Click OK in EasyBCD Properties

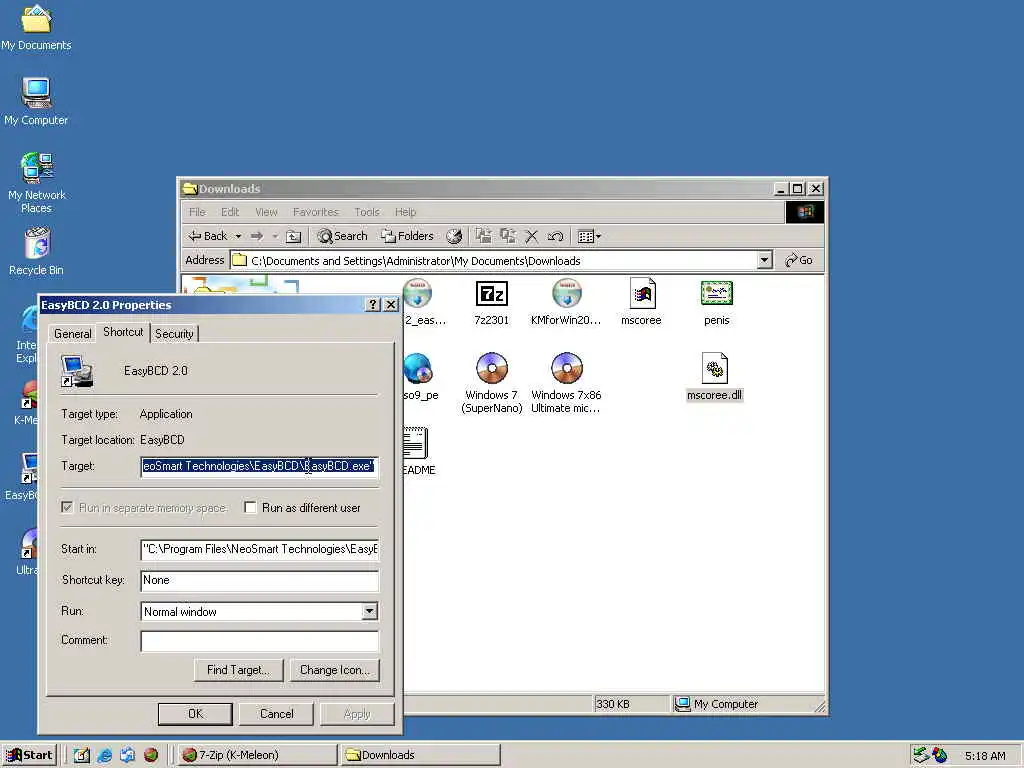tap(195, 714)
